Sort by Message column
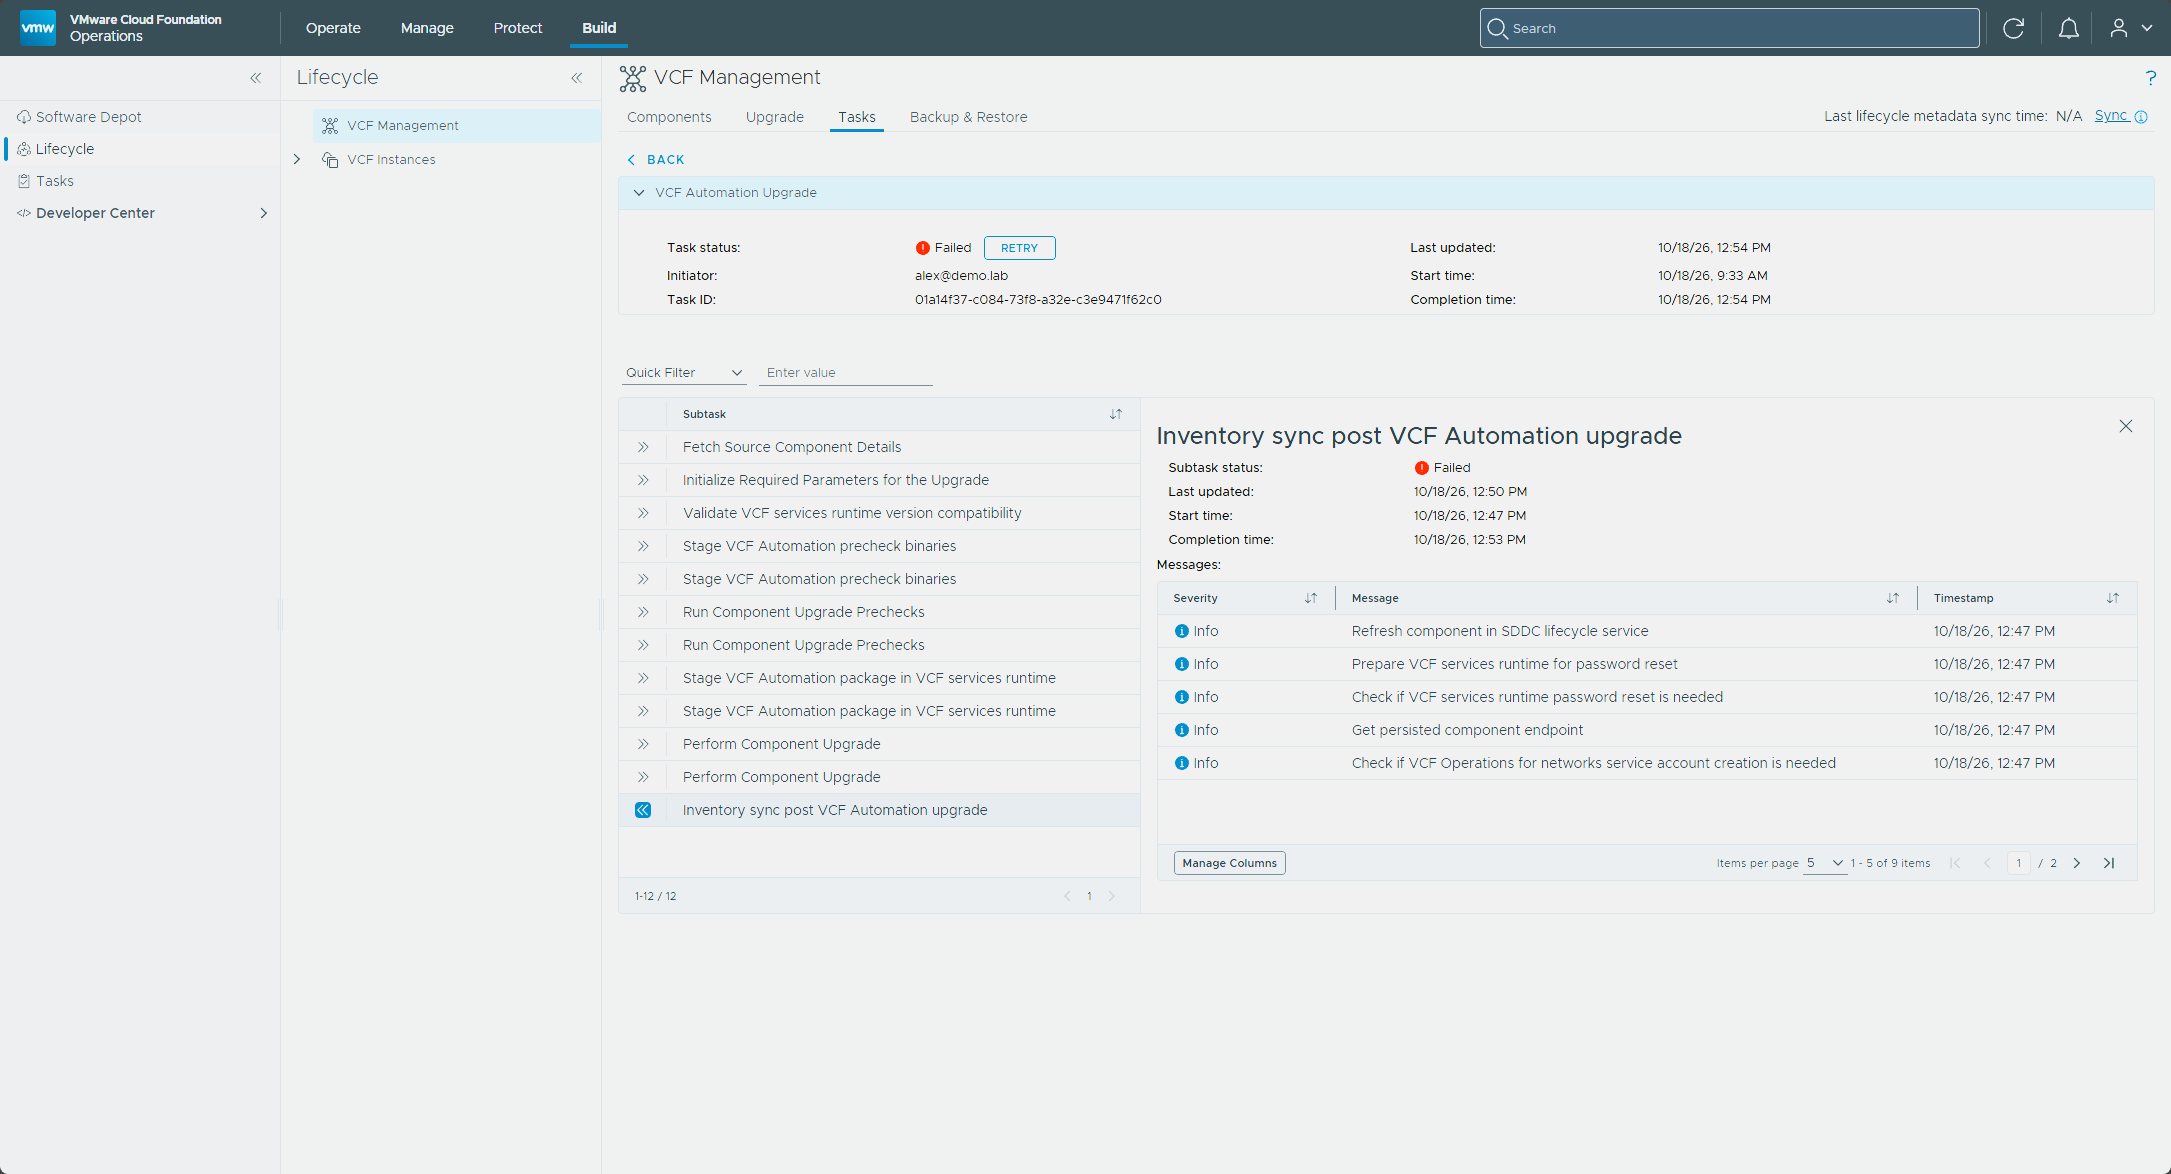Viewport: 2171px width, 1174px height. point(1893,598)
